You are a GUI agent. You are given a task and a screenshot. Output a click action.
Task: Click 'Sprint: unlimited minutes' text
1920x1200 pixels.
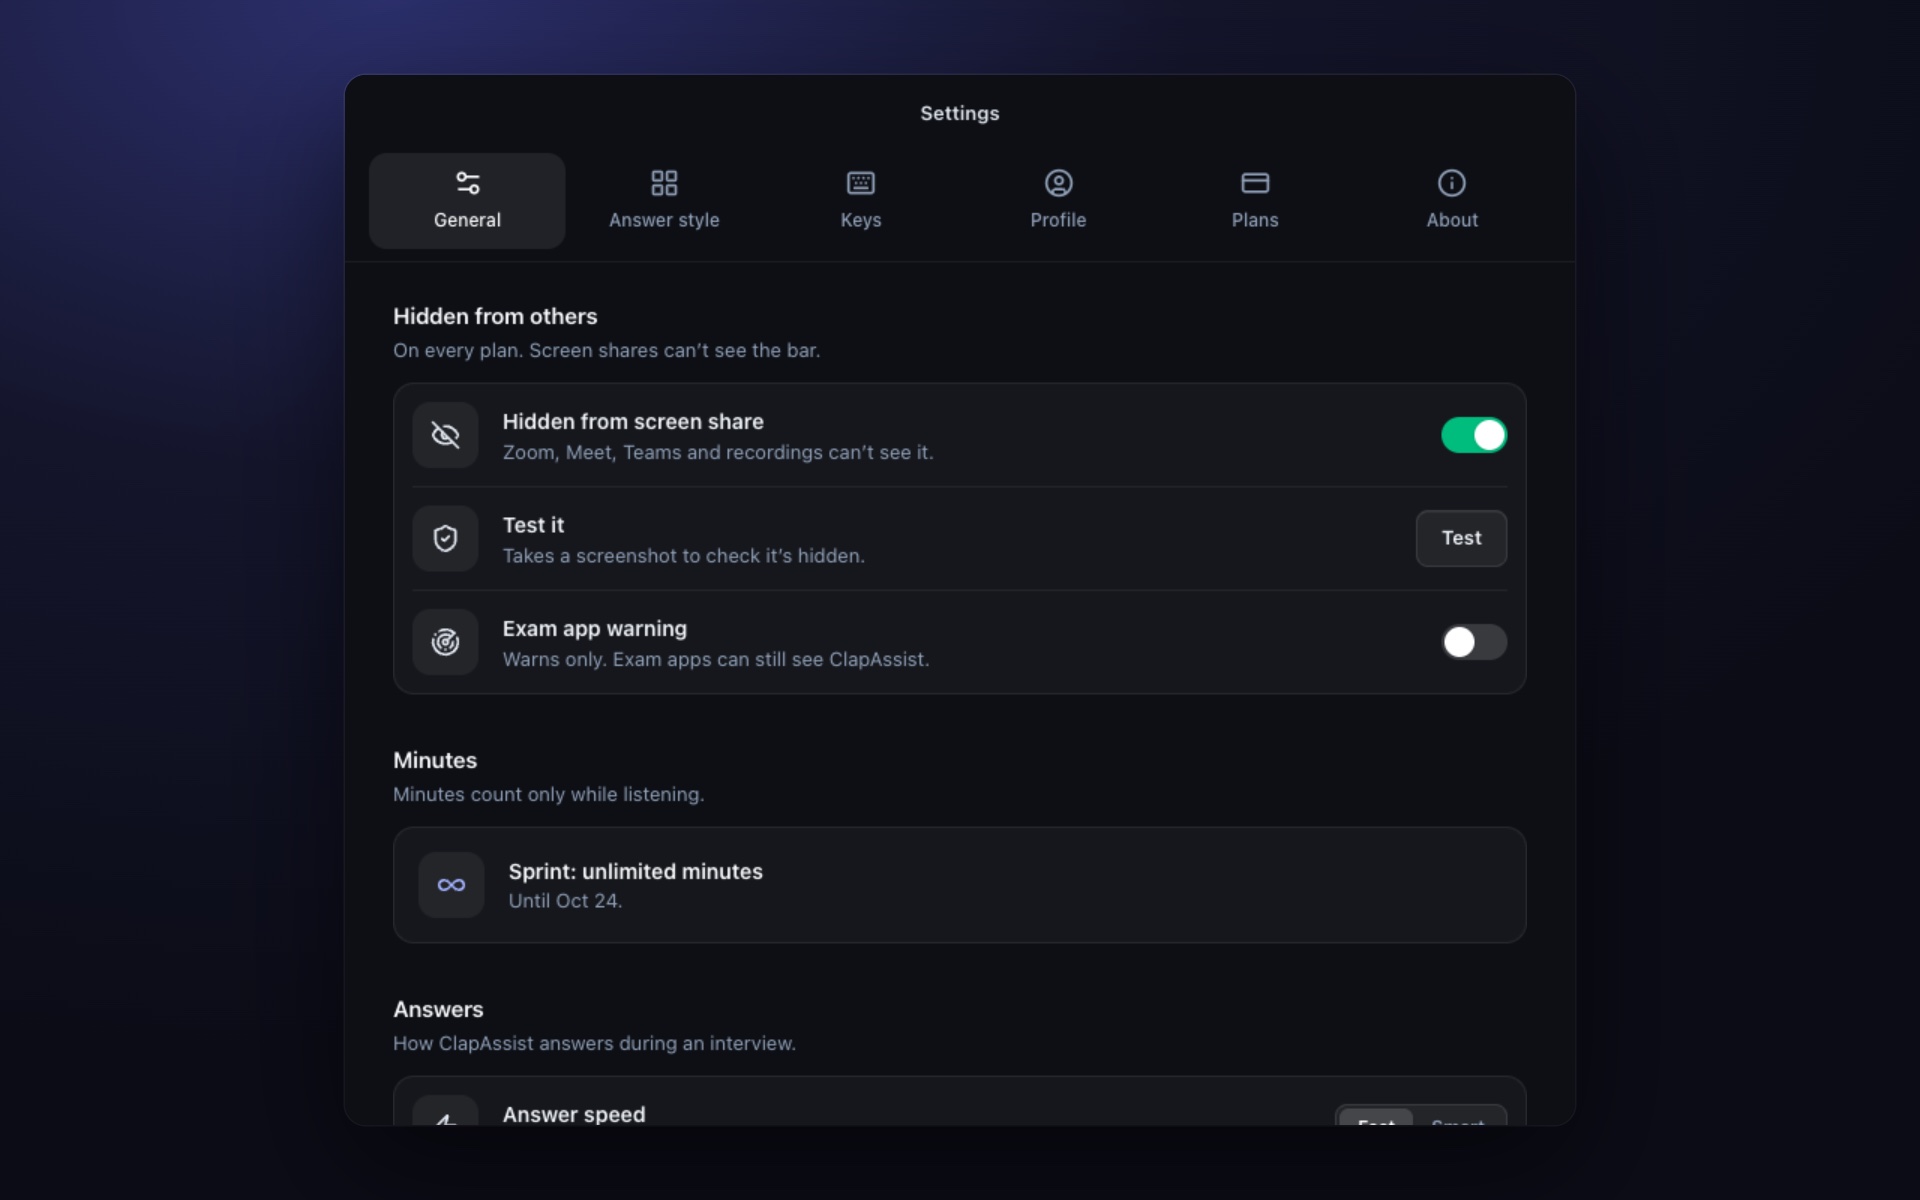tap(635, 871)
